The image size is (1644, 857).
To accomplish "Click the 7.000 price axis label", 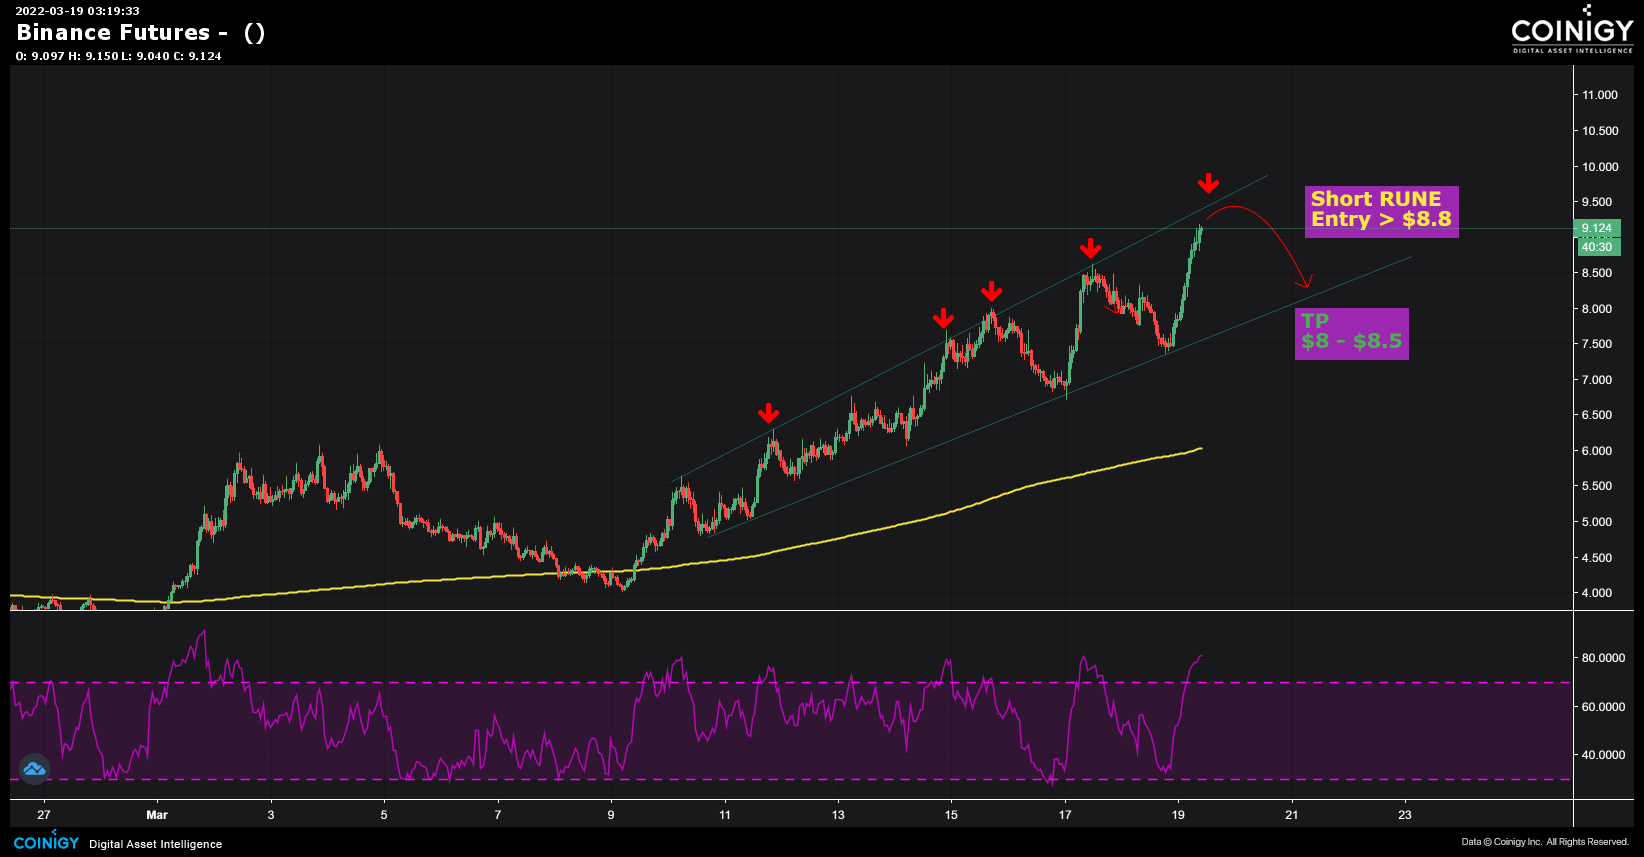I will [1597, 380].
